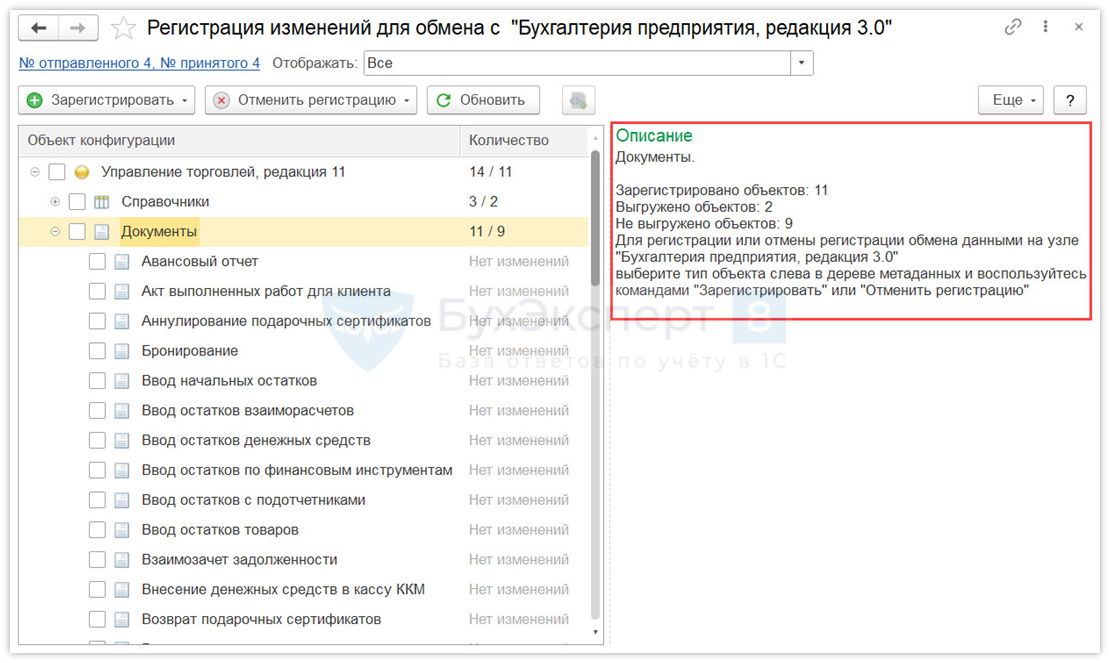
Task: Check the Документы checkbox
Action: pyautogui.click(x=77, y=232)
